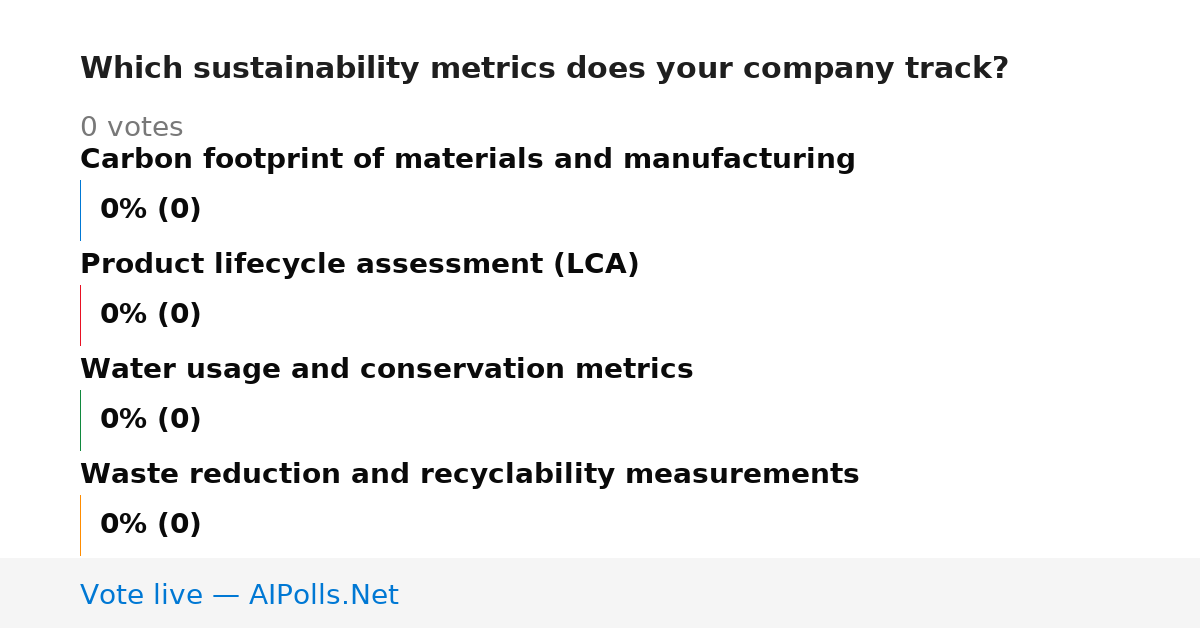Click the 0% (0) result under Product lifecycle
This screenshot has width=1200, height=628.
point(150,315)
